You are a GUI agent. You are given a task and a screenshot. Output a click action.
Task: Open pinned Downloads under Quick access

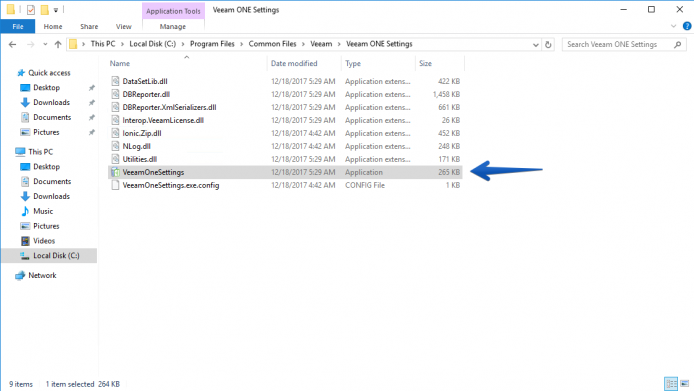click(51, 102)
